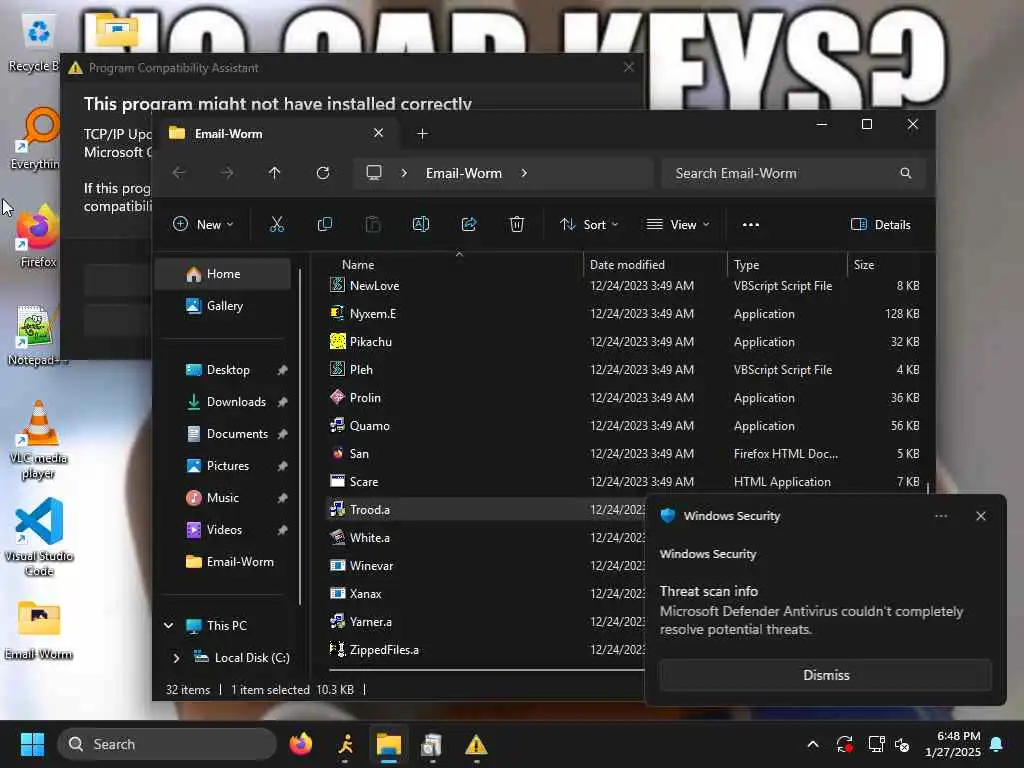The height and width of the screenshot is (768, 1024).
Task: Click the Forward navigation arrow
Action: tap(227, 173)
